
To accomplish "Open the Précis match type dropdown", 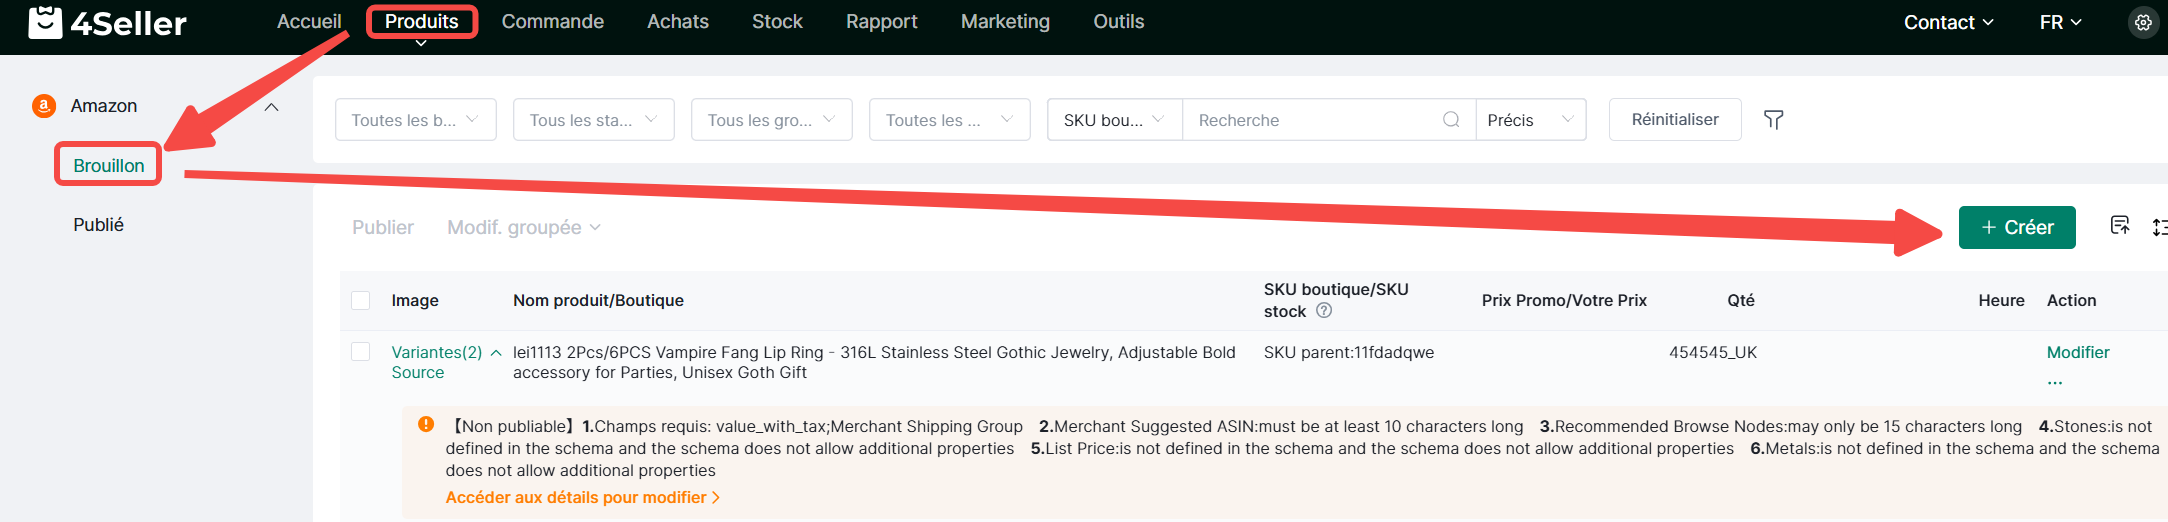I will click(x=1530, y=120).
